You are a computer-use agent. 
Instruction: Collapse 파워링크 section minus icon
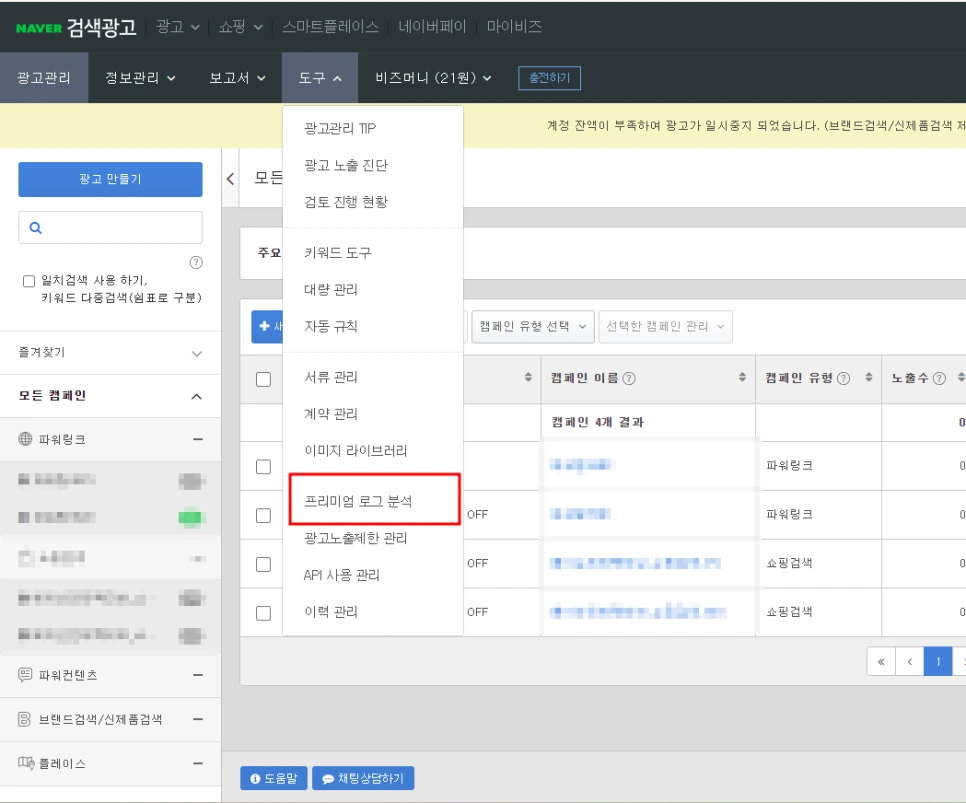pyautogui.click(x=198, y=439)
